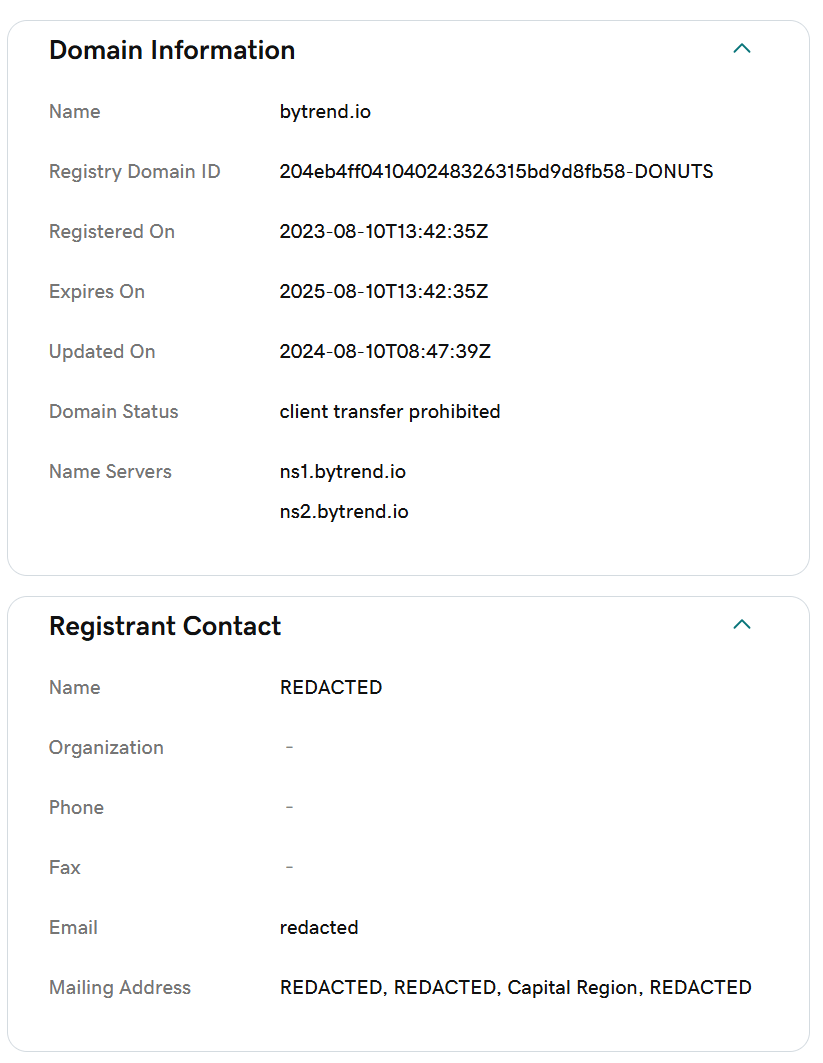Collapse the Domain Information section chevron
The image size is (823, 1063).
pyautogui.click(x=741, y=49)
